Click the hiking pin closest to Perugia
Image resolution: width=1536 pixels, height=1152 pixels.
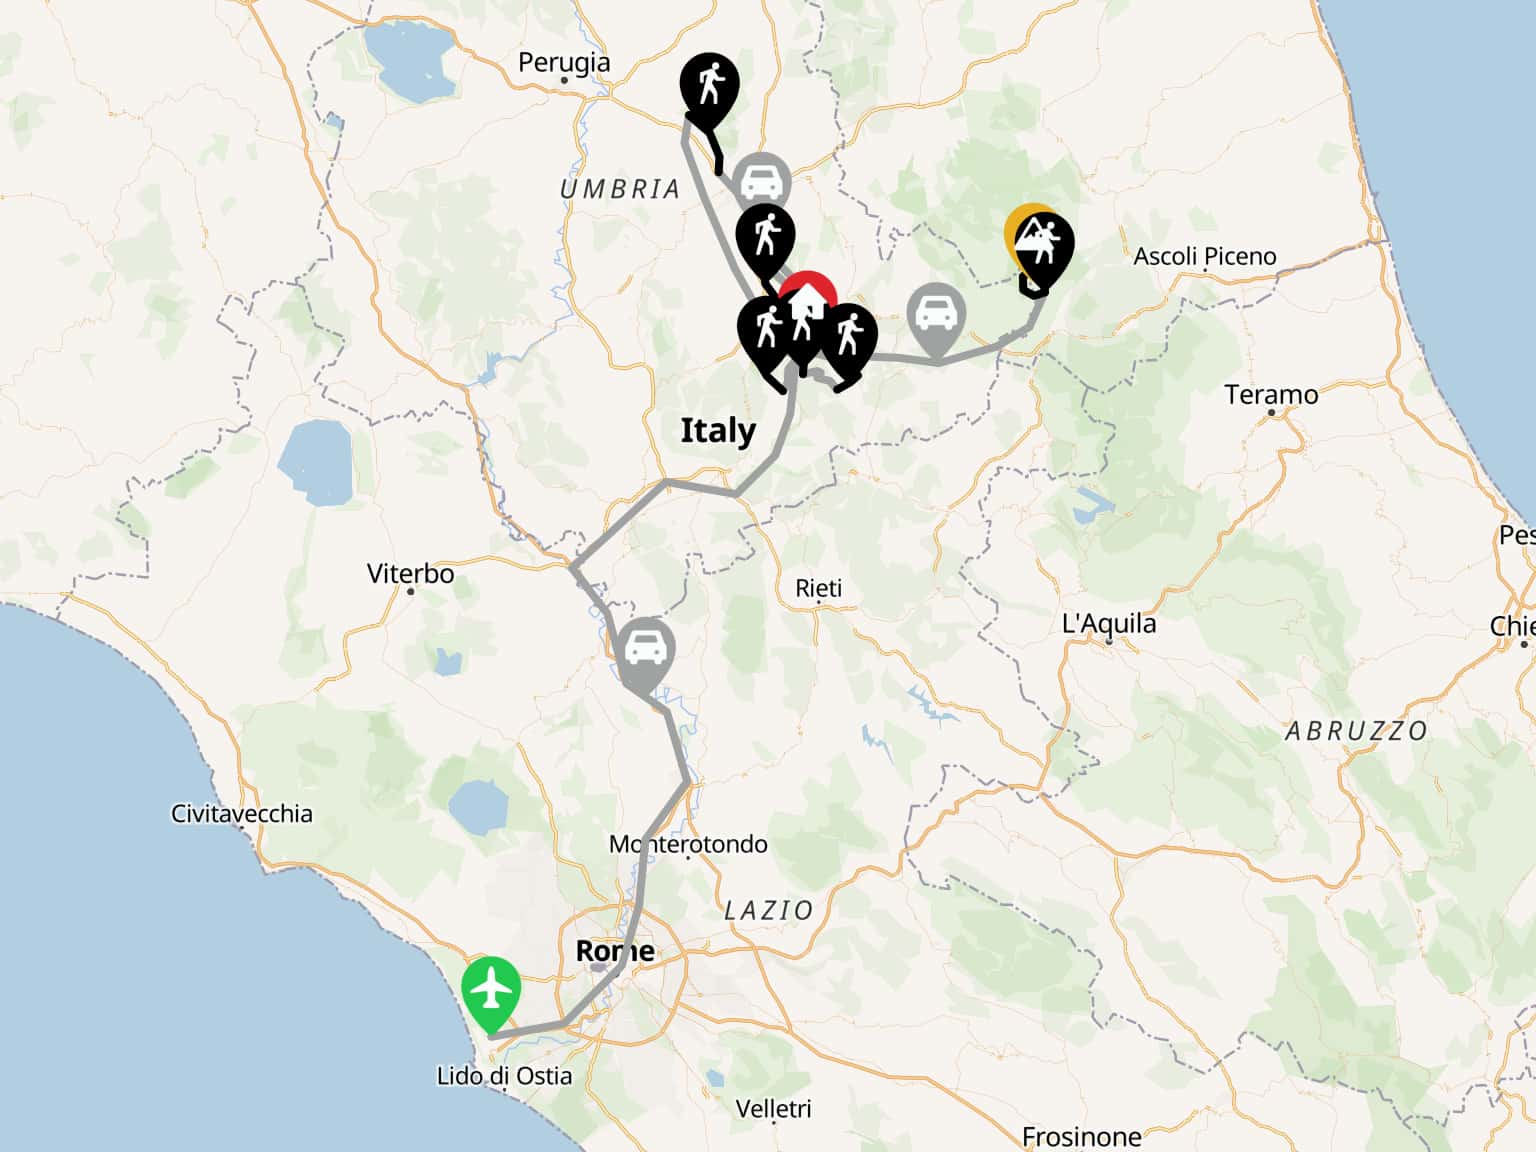coord(709,87)
